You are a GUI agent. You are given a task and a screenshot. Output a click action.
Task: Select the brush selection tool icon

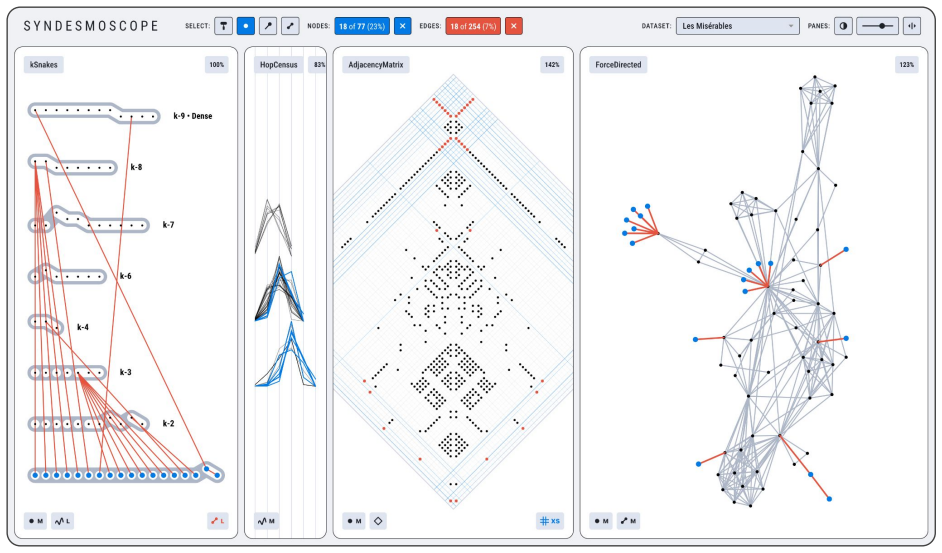point(223,26)
